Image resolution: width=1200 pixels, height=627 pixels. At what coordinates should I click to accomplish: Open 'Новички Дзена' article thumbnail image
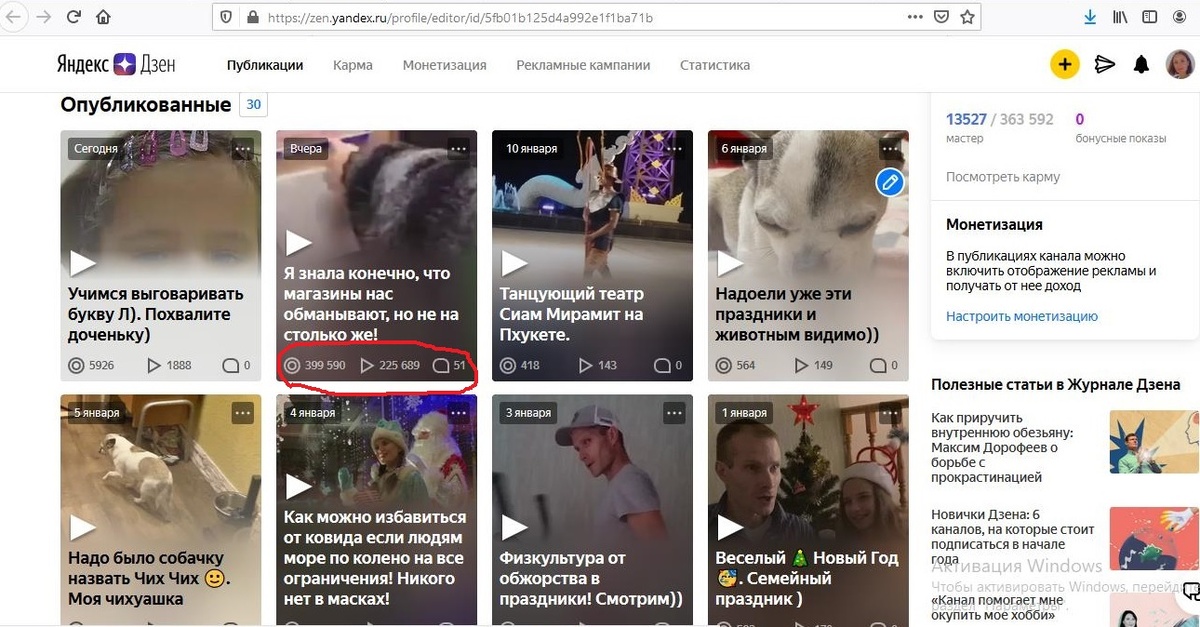point(1154,539)
